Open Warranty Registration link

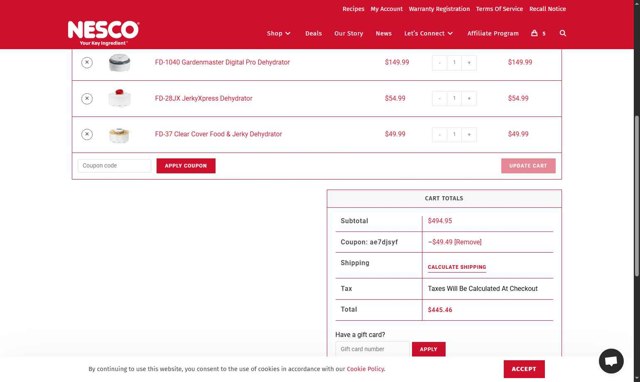[x=439, y=9]
